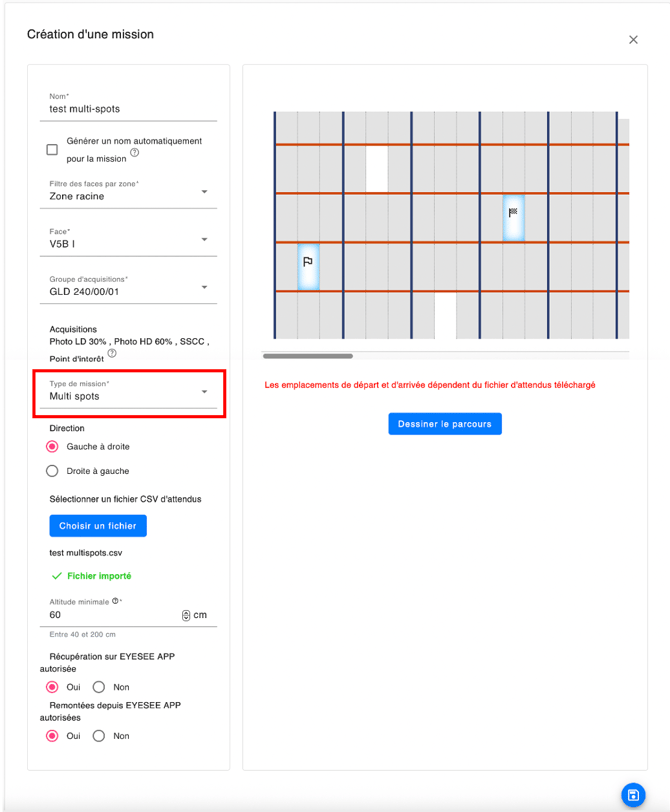Select Droite à gauche direction
This screenshot has height=812, width=670.
[52, 471]
